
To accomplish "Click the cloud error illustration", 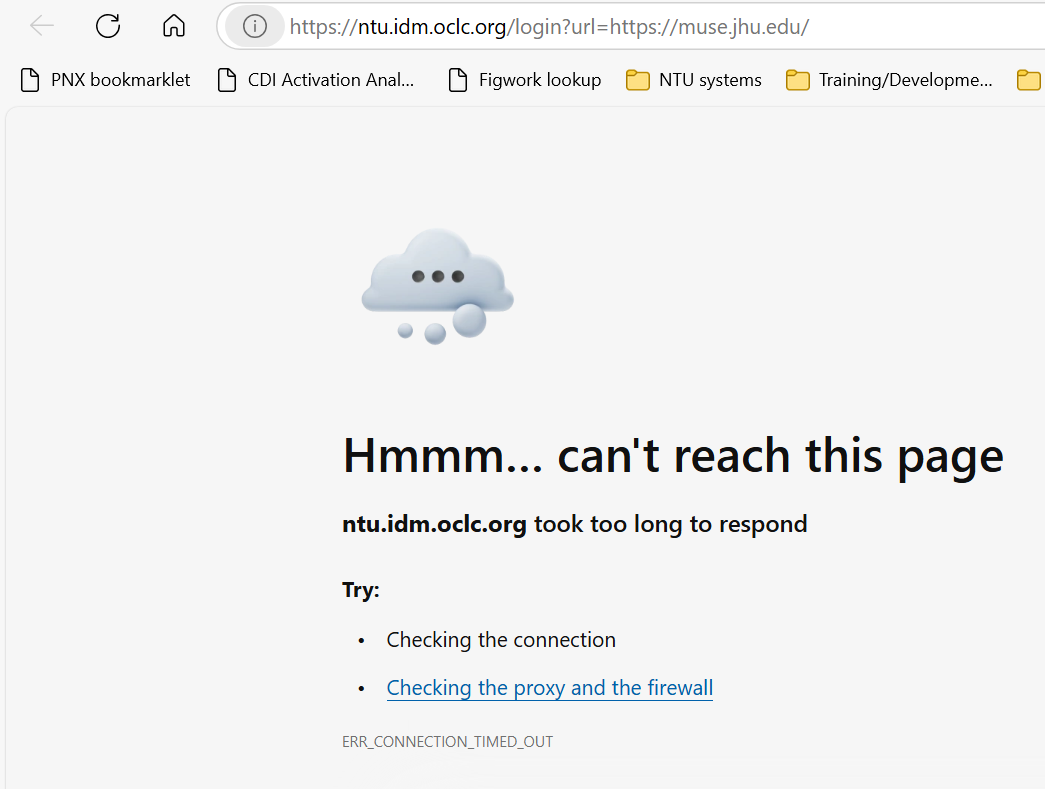I will [x=437, y=285].
